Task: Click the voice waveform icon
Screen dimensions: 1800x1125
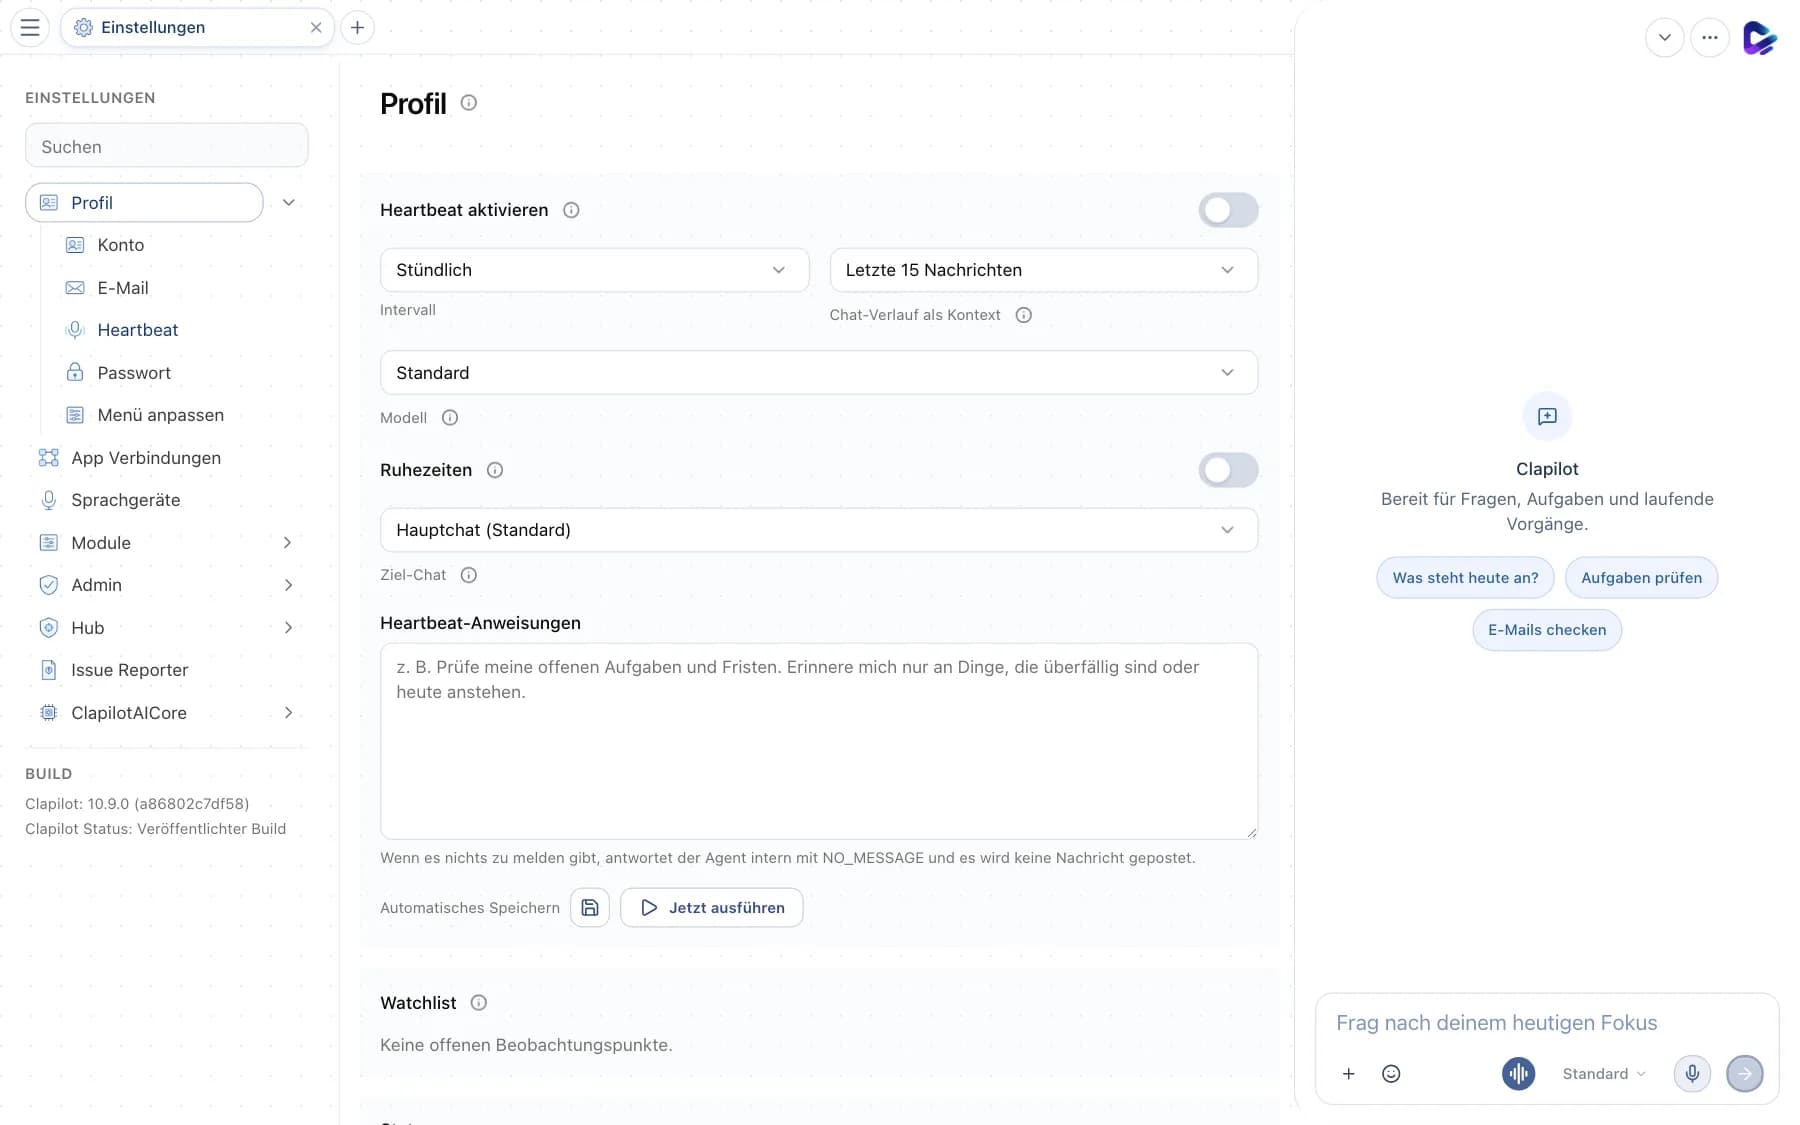Action: (1518, 1073)
